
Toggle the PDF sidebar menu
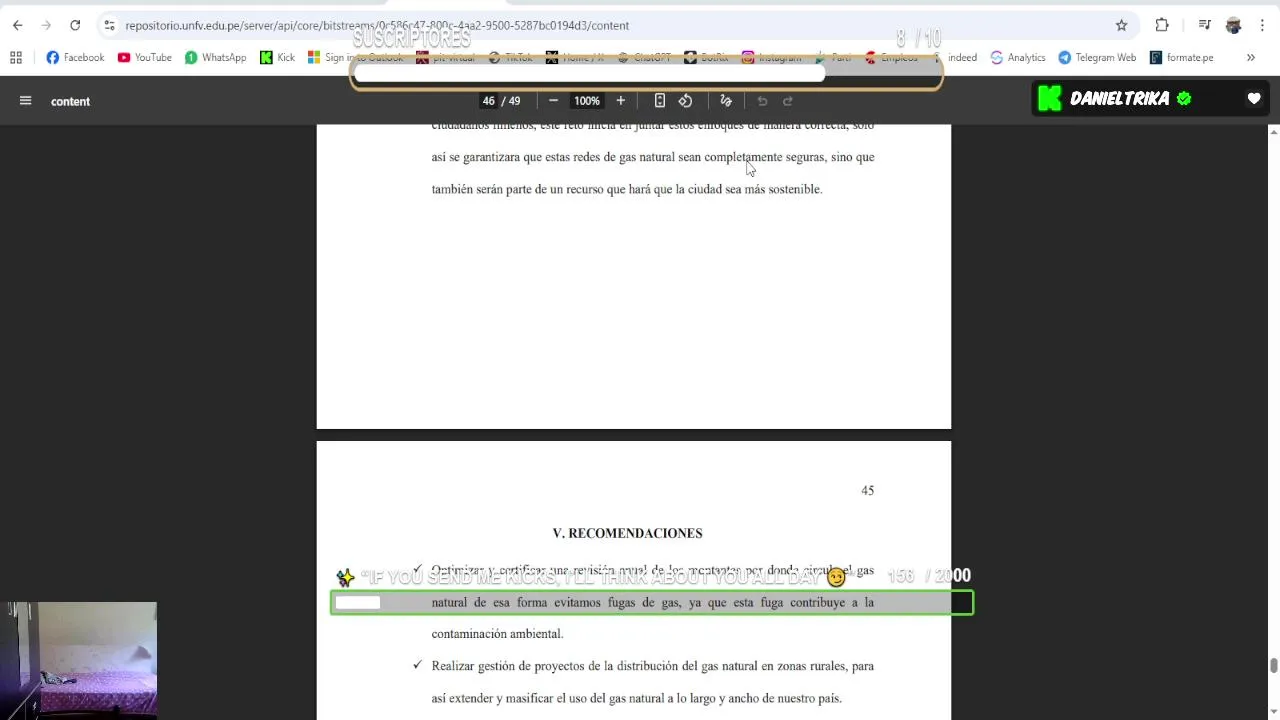[26, 101]
